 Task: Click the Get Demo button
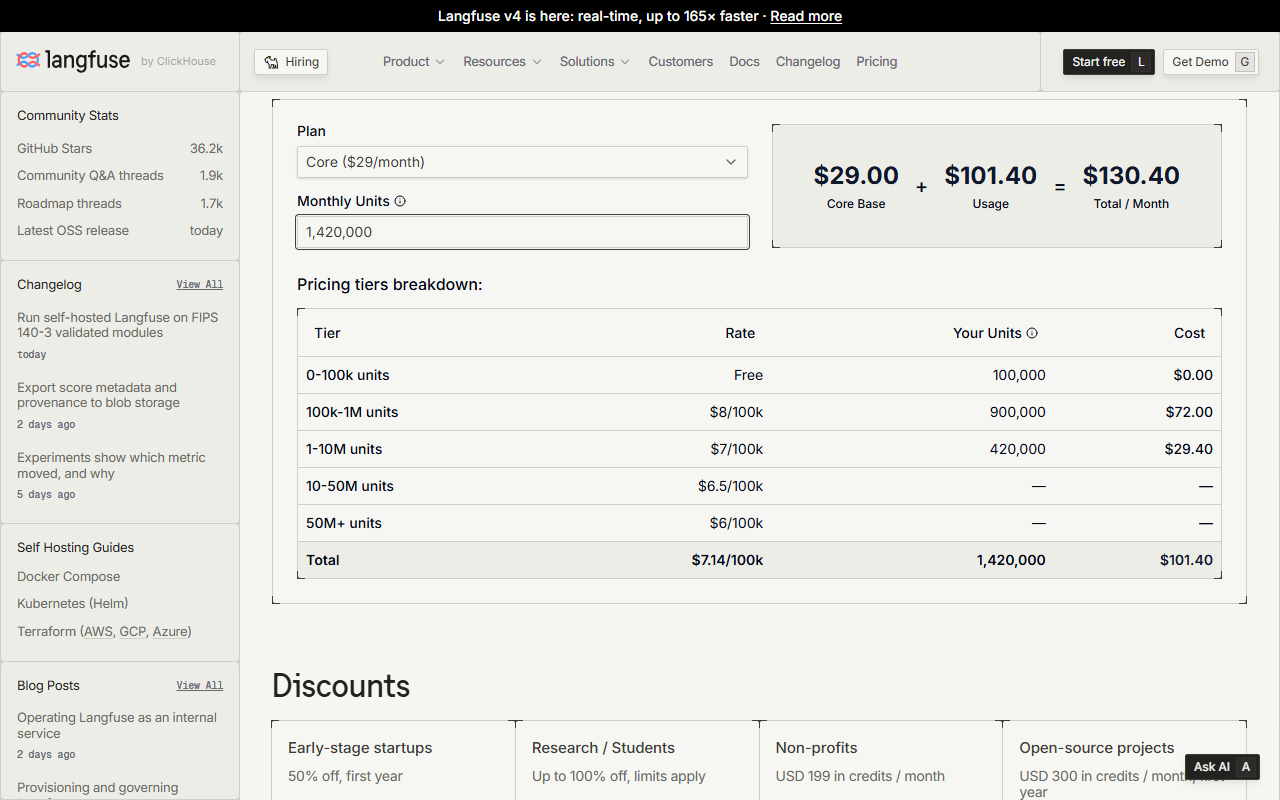tap(1211, 62)
